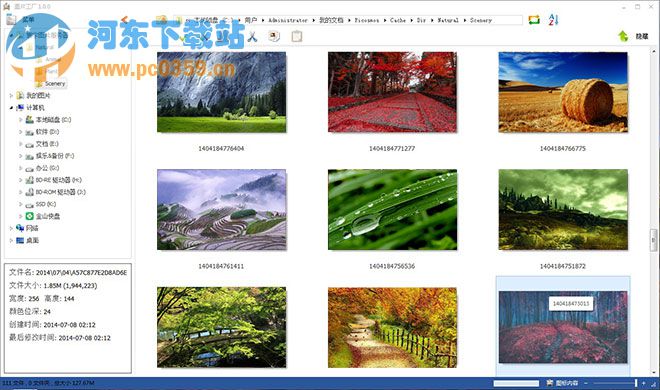Select the red autumn road thumbnail
The width and height of the screenshot is (660, 390).
coord(392,92)
